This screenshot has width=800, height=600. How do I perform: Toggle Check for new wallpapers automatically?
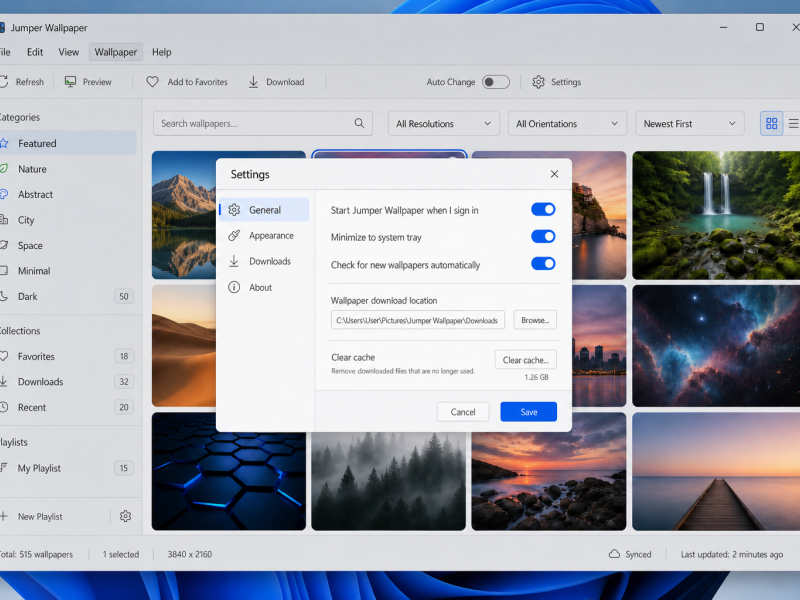point(543,263)
